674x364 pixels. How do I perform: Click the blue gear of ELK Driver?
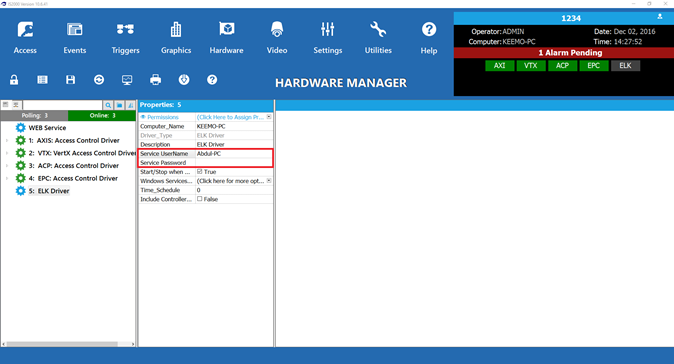(20, 191)
